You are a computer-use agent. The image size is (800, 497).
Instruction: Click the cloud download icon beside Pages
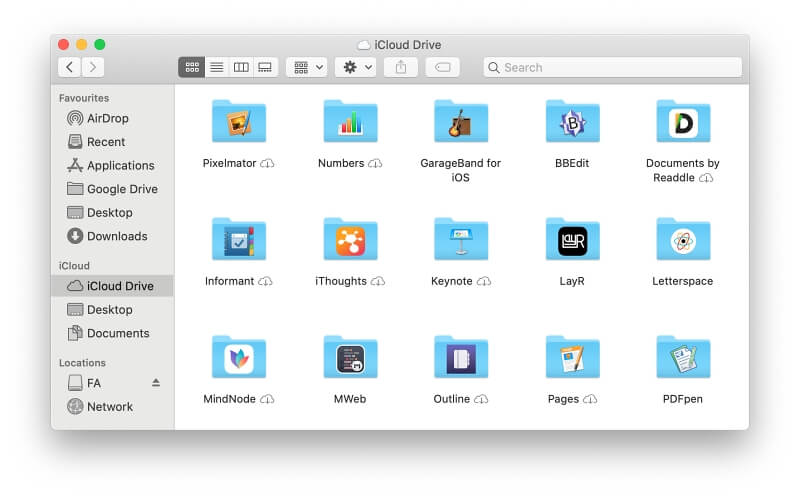(x=590, y=399)
